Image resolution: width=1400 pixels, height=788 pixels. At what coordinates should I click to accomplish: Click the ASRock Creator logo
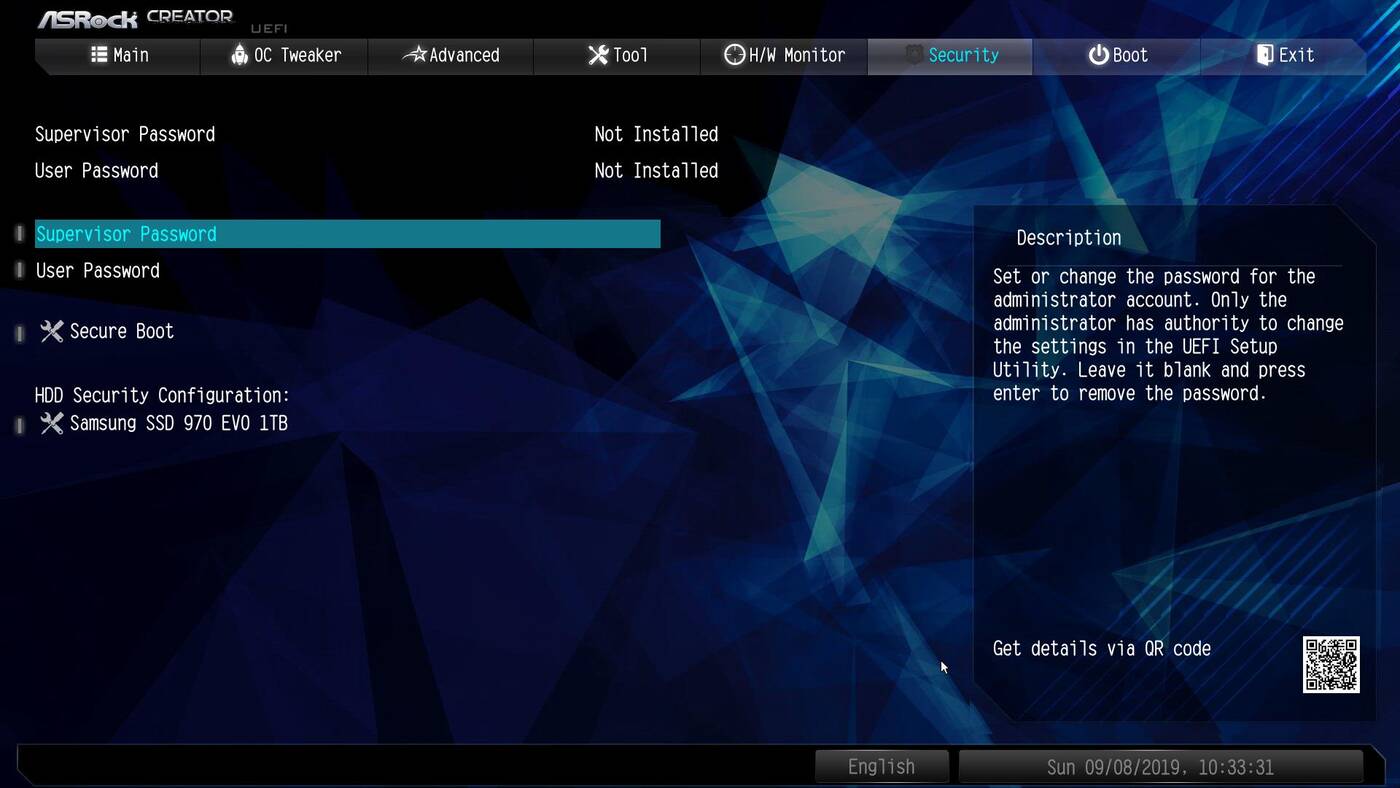point(135,18)
